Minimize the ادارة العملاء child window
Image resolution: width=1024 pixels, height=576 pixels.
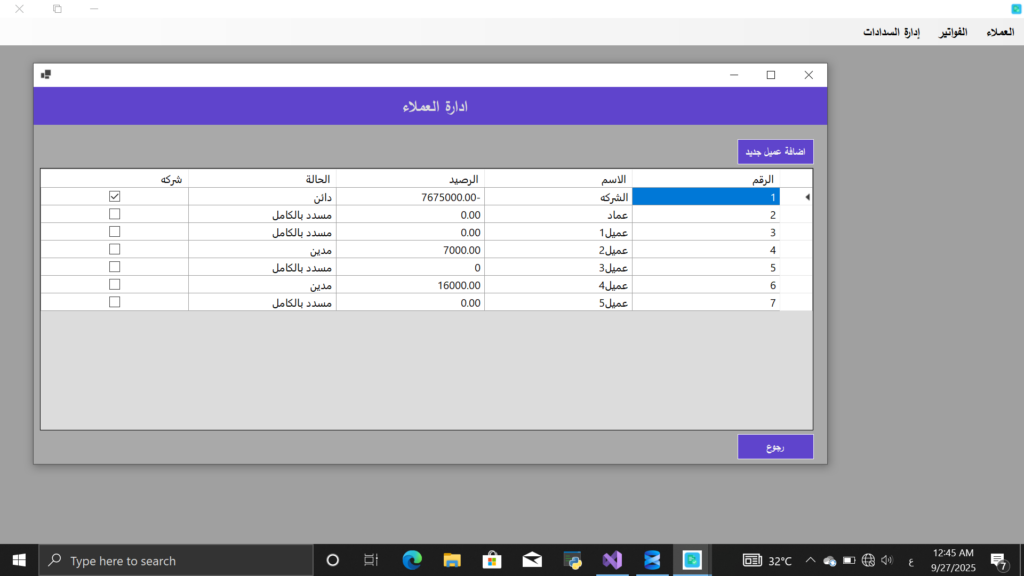734,75
